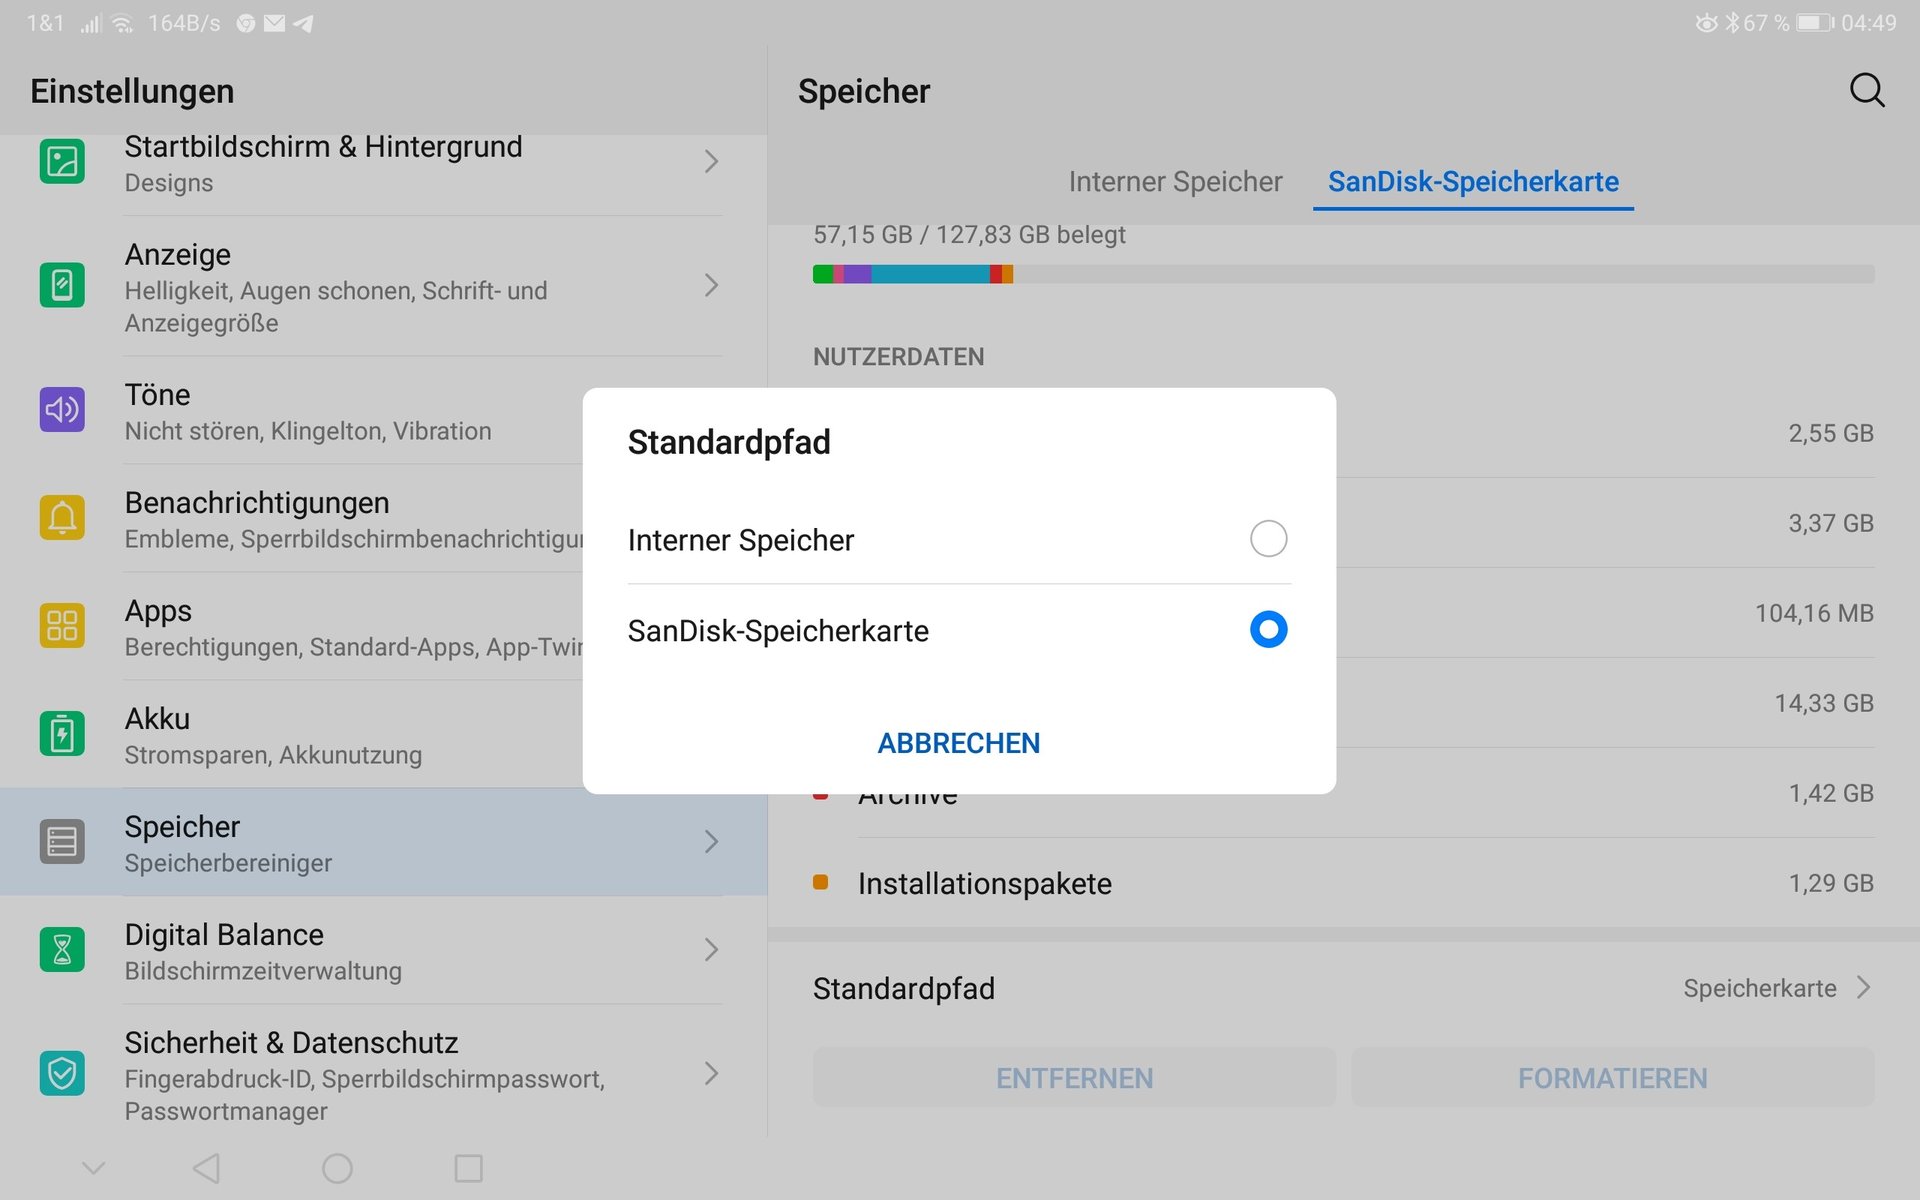
Task: Cancel dialog with ABBRECHEN
Action: (959, 743)
